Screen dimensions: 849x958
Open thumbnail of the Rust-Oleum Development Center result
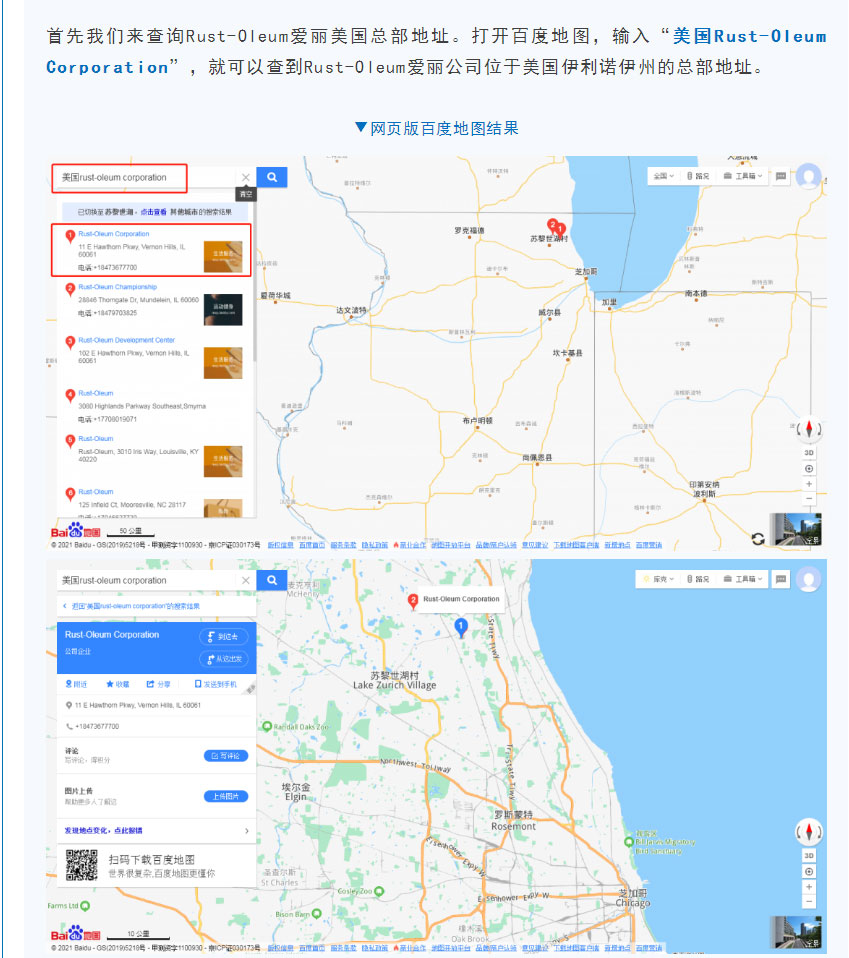[x=223, y=363]
